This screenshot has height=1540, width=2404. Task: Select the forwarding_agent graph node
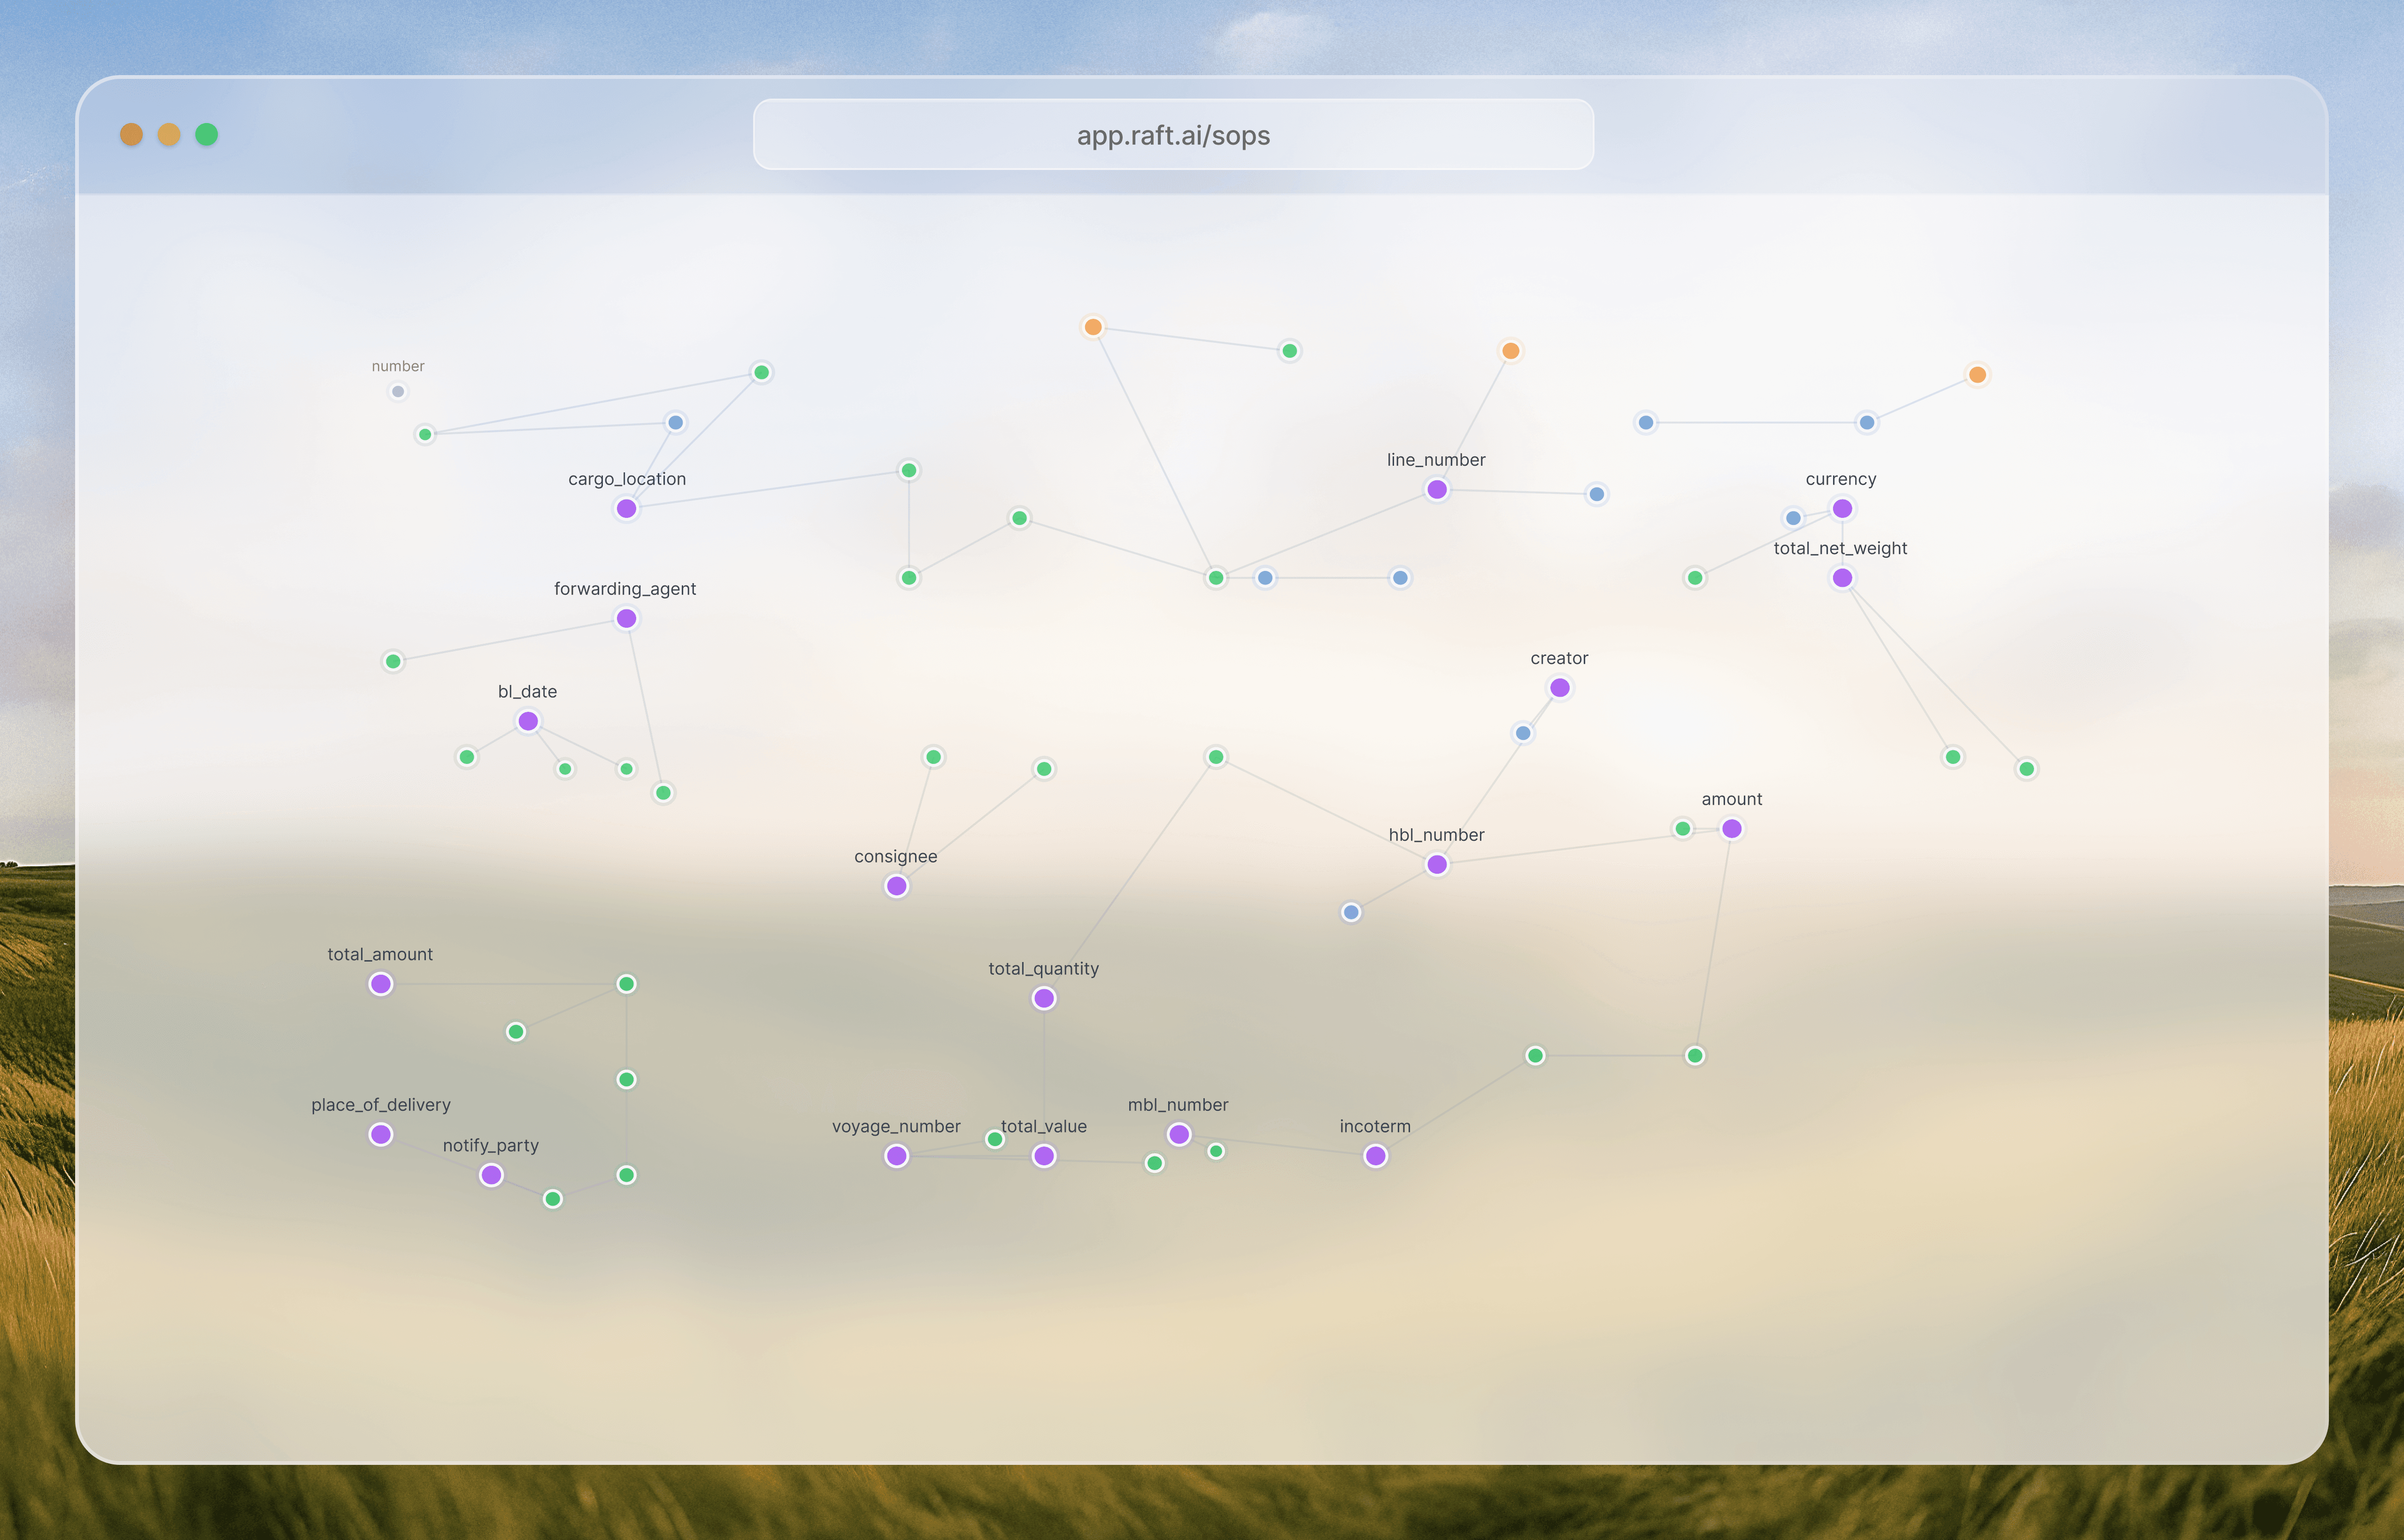[x=626, y=619]
